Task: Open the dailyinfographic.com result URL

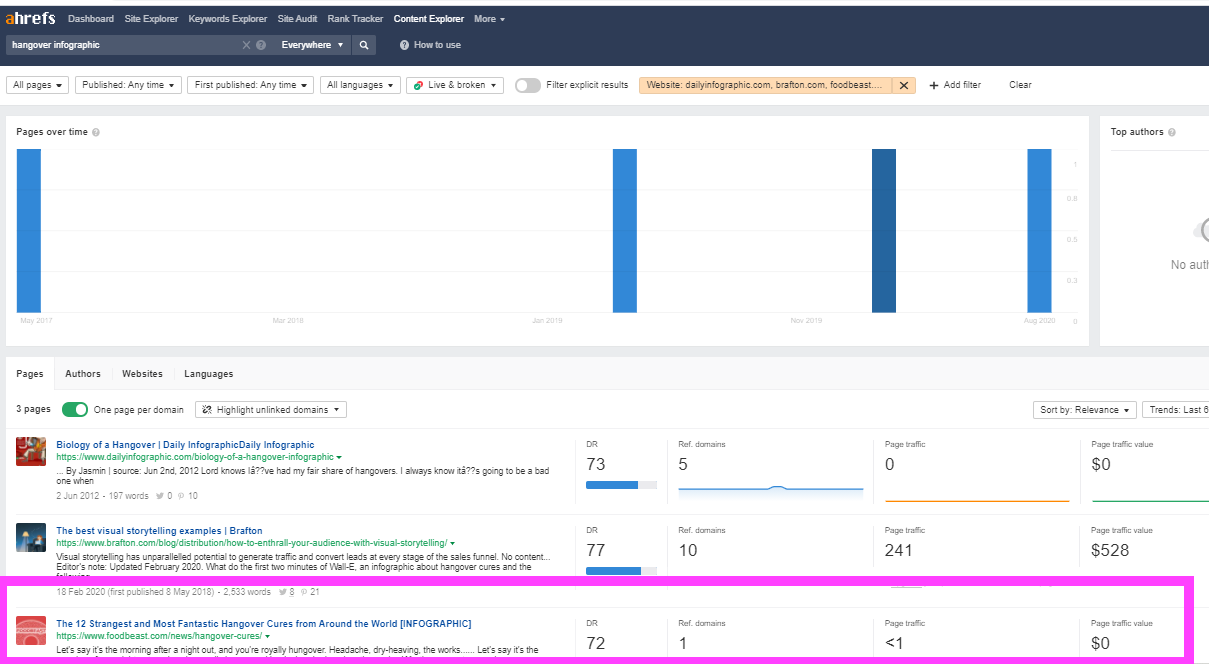Action: [195, 457]
